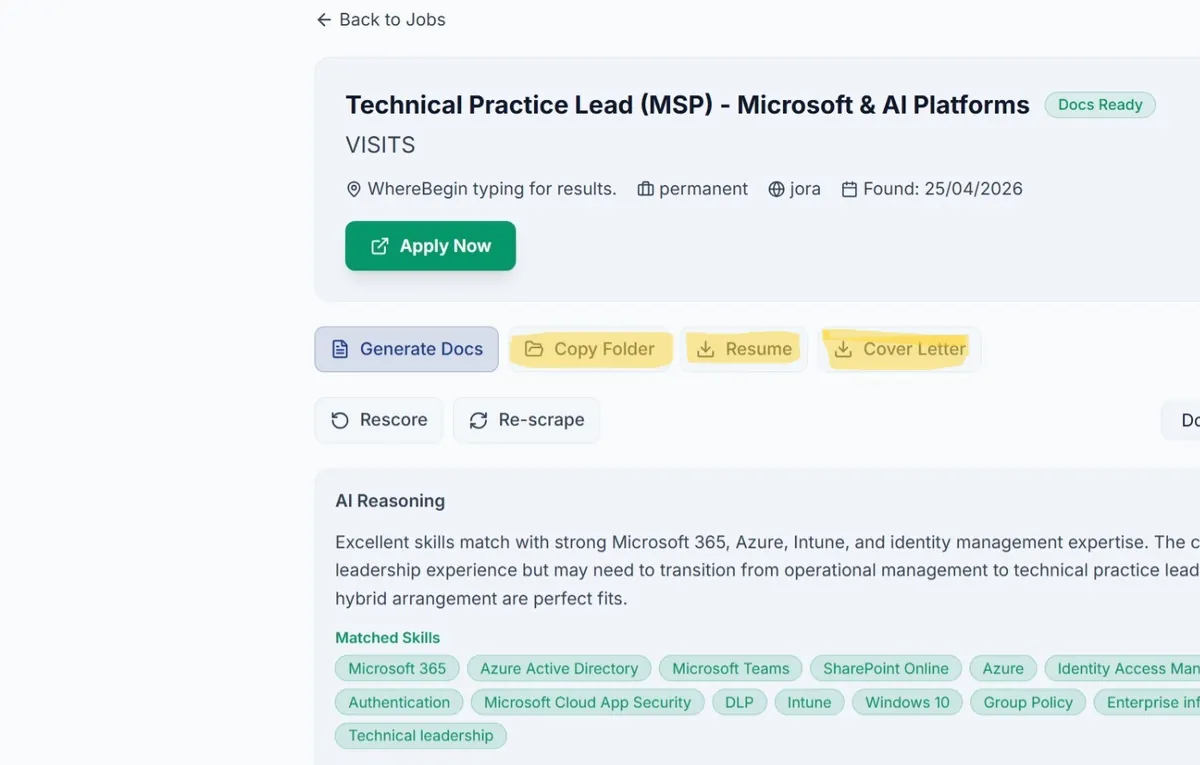The height and width of the screenshot is (765, 1200).
Task: Click the refresh icon in Re-scrape
Action: coord(478,420)
